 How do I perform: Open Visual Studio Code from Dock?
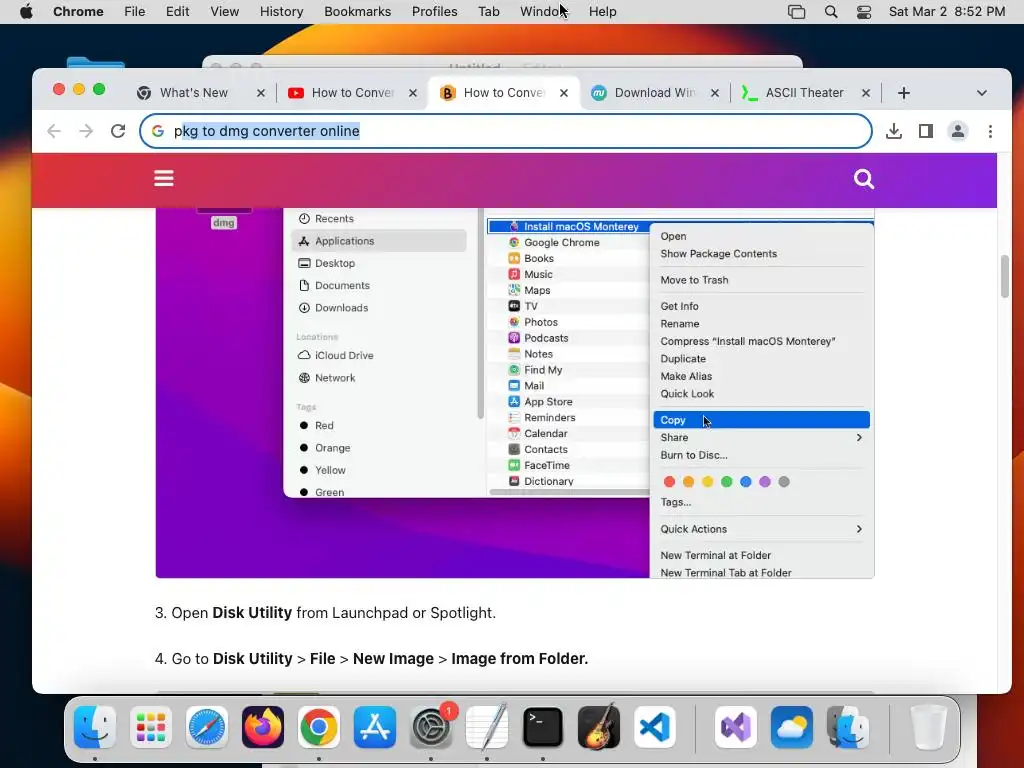655,727
